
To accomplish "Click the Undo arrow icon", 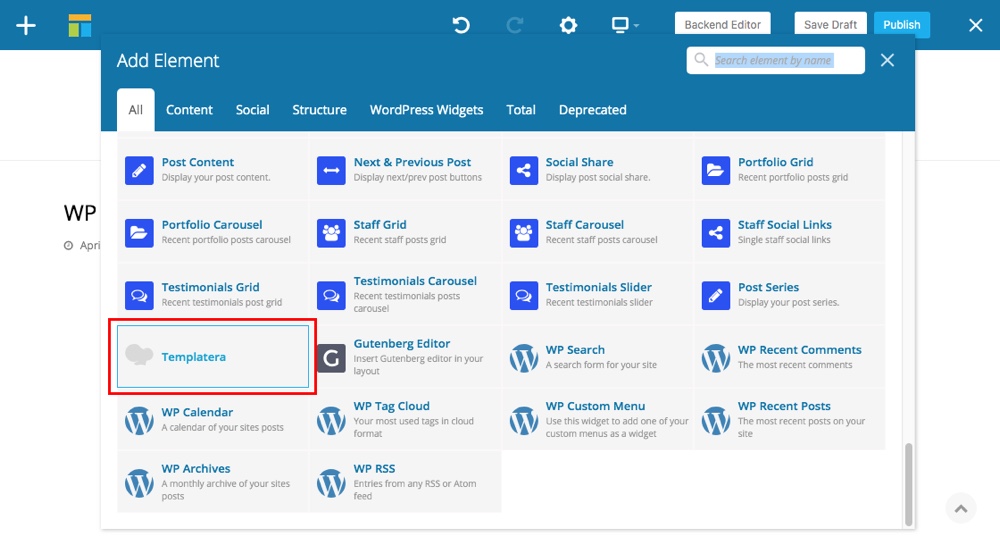I will coord(461,25).
